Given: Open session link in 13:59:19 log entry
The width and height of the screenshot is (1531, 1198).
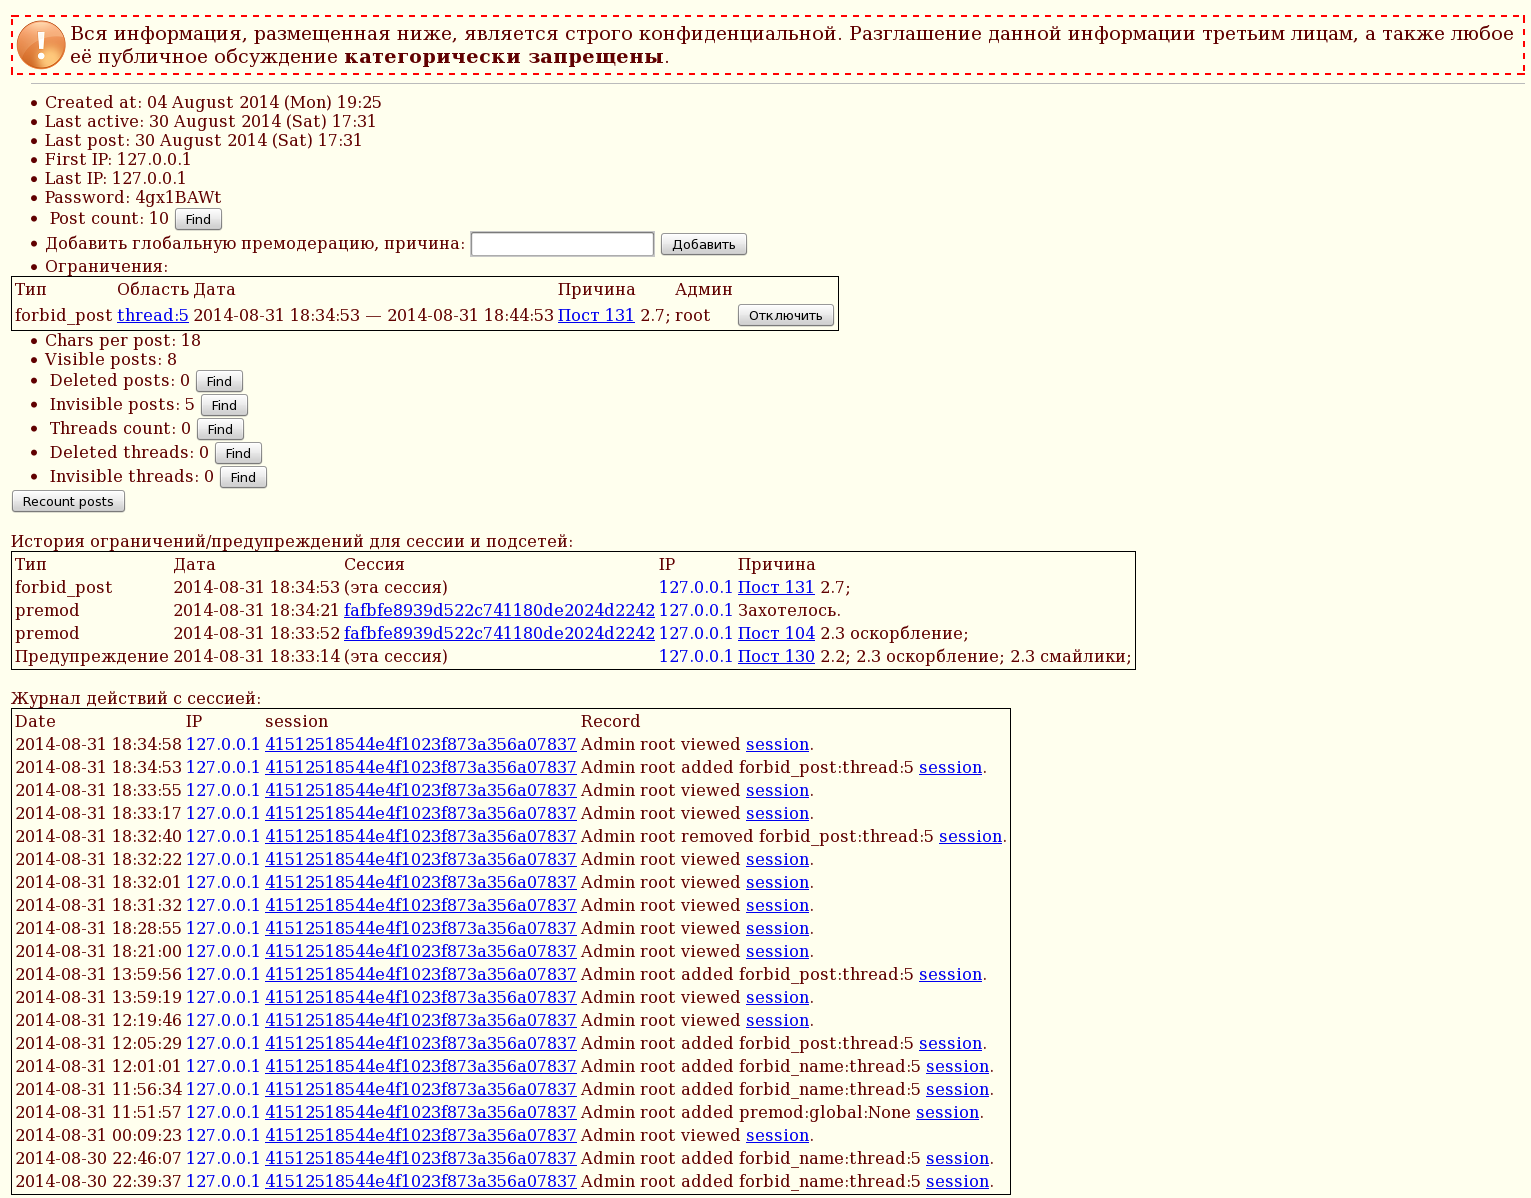Looking at the screenshot, I should 777,997.
